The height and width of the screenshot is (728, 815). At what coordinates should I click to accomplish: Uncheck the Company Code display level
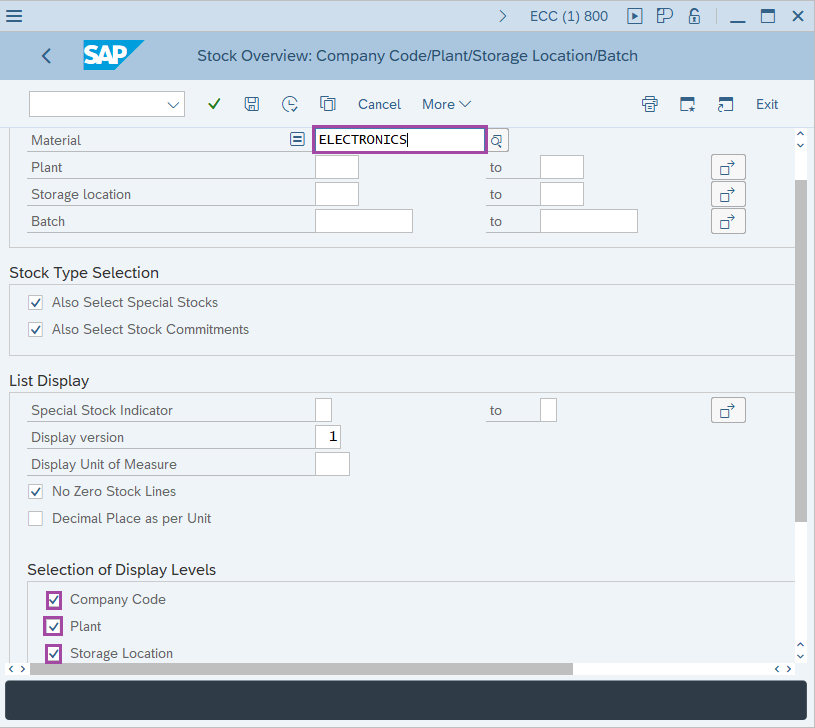[54, 600]
